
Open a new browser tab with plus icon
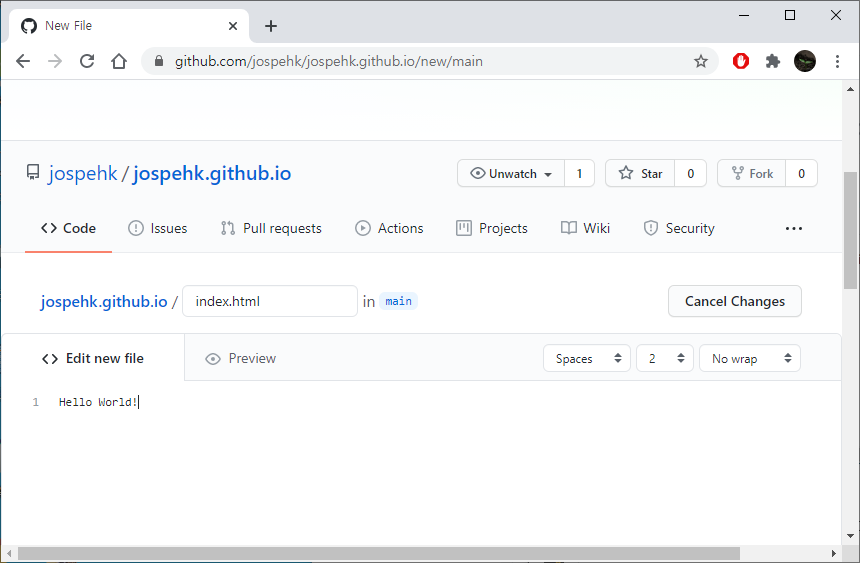click(x=270, y=26)
